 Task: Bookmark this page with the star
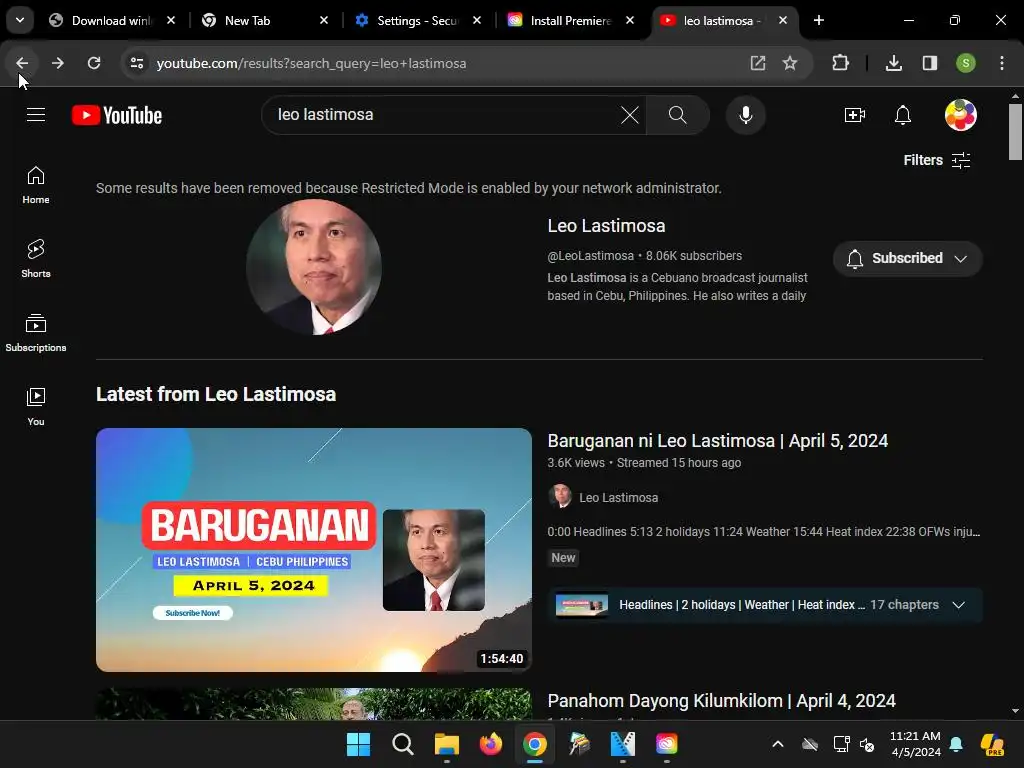coord(790,63)
